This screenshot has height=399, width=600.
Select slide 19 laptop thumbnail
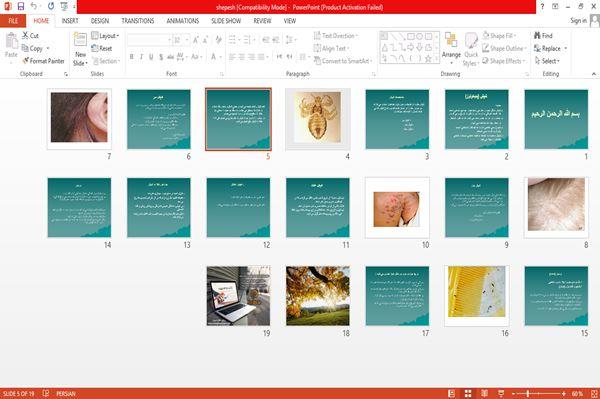(238, 296)
